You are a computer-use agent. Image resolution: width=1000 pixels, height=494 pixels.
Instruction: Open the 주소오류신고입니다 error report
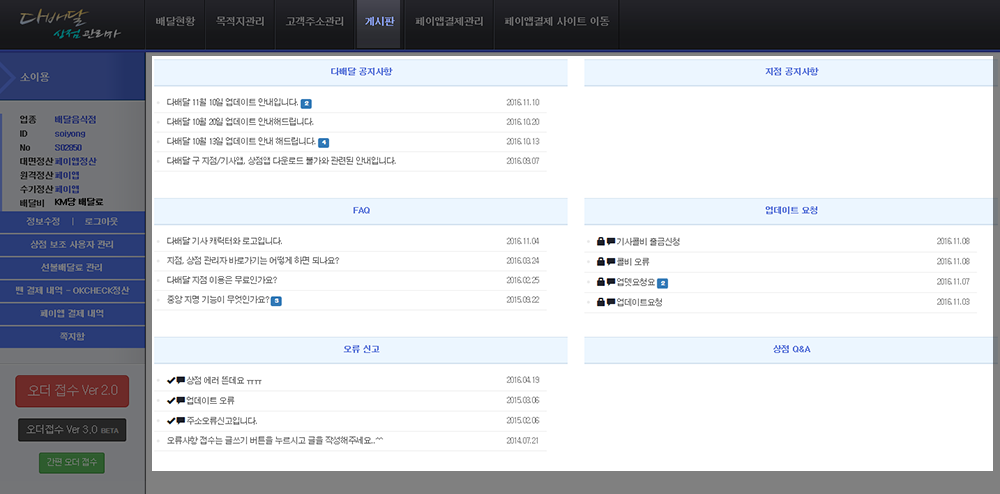[x=222, y=421]
